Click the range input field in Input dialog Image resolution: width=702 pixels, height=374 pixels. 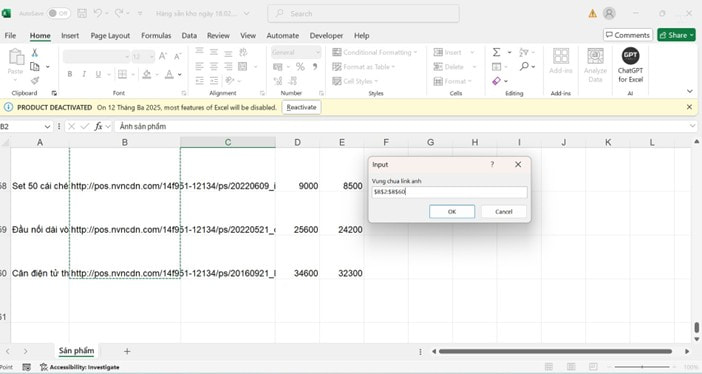click(449, 192)
